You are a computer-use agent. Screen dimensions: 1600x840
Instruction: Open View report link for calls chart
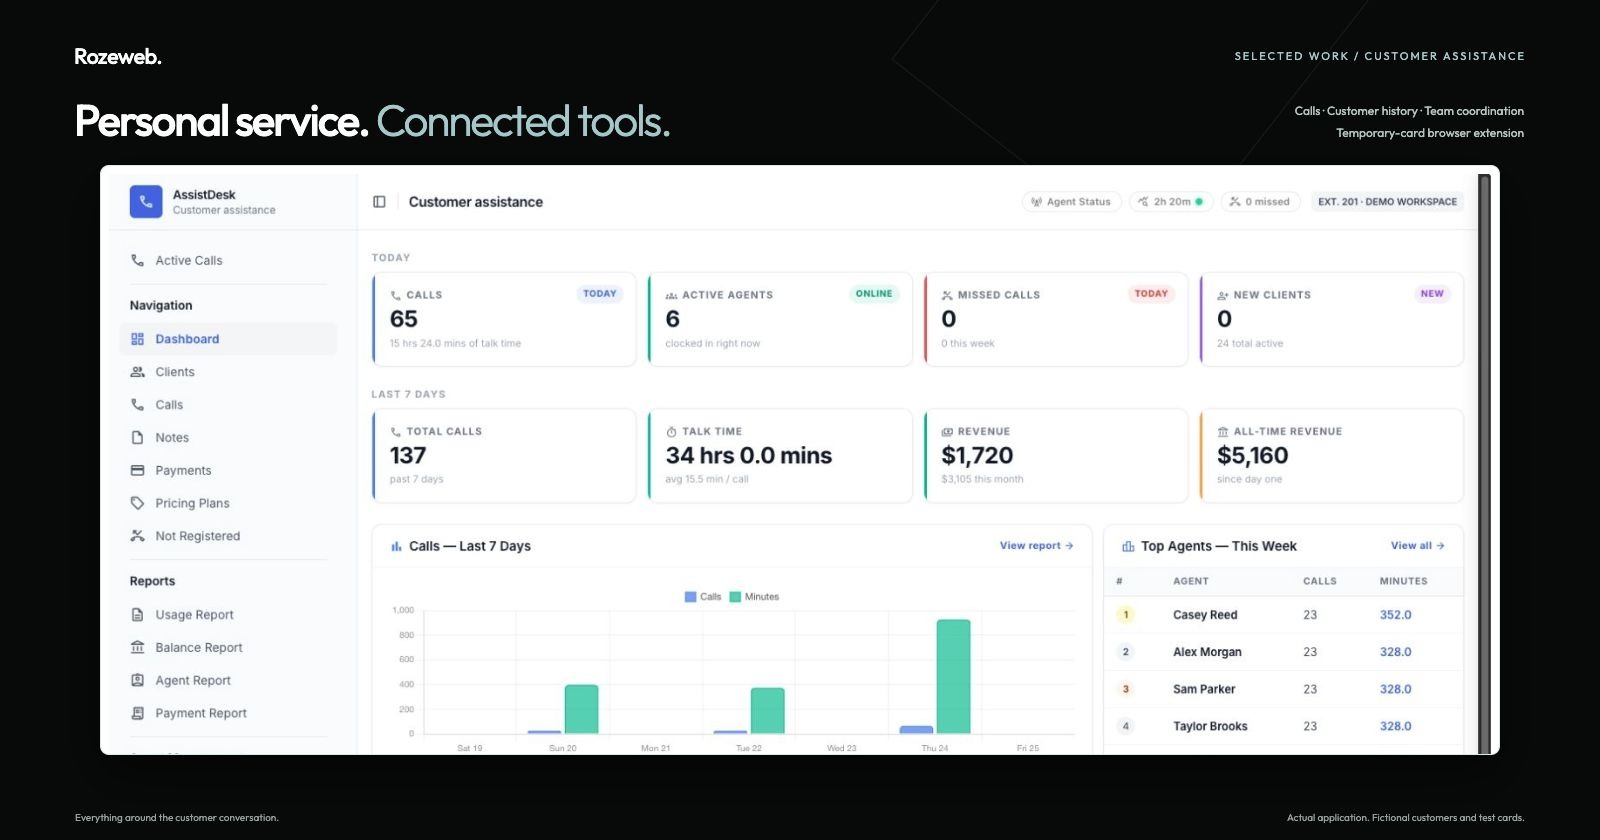pos(1036,546)
